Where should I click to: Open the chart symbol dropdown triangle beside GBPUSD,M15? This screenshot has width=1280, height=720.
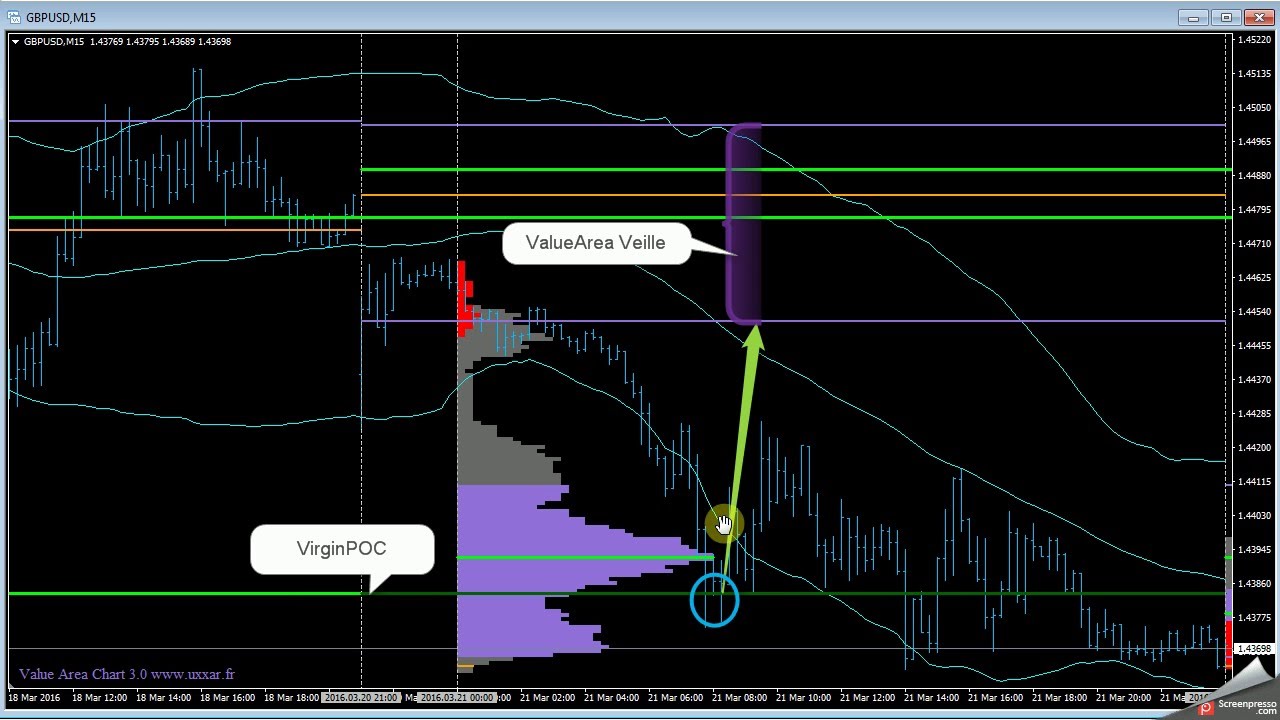coord(15,42)
